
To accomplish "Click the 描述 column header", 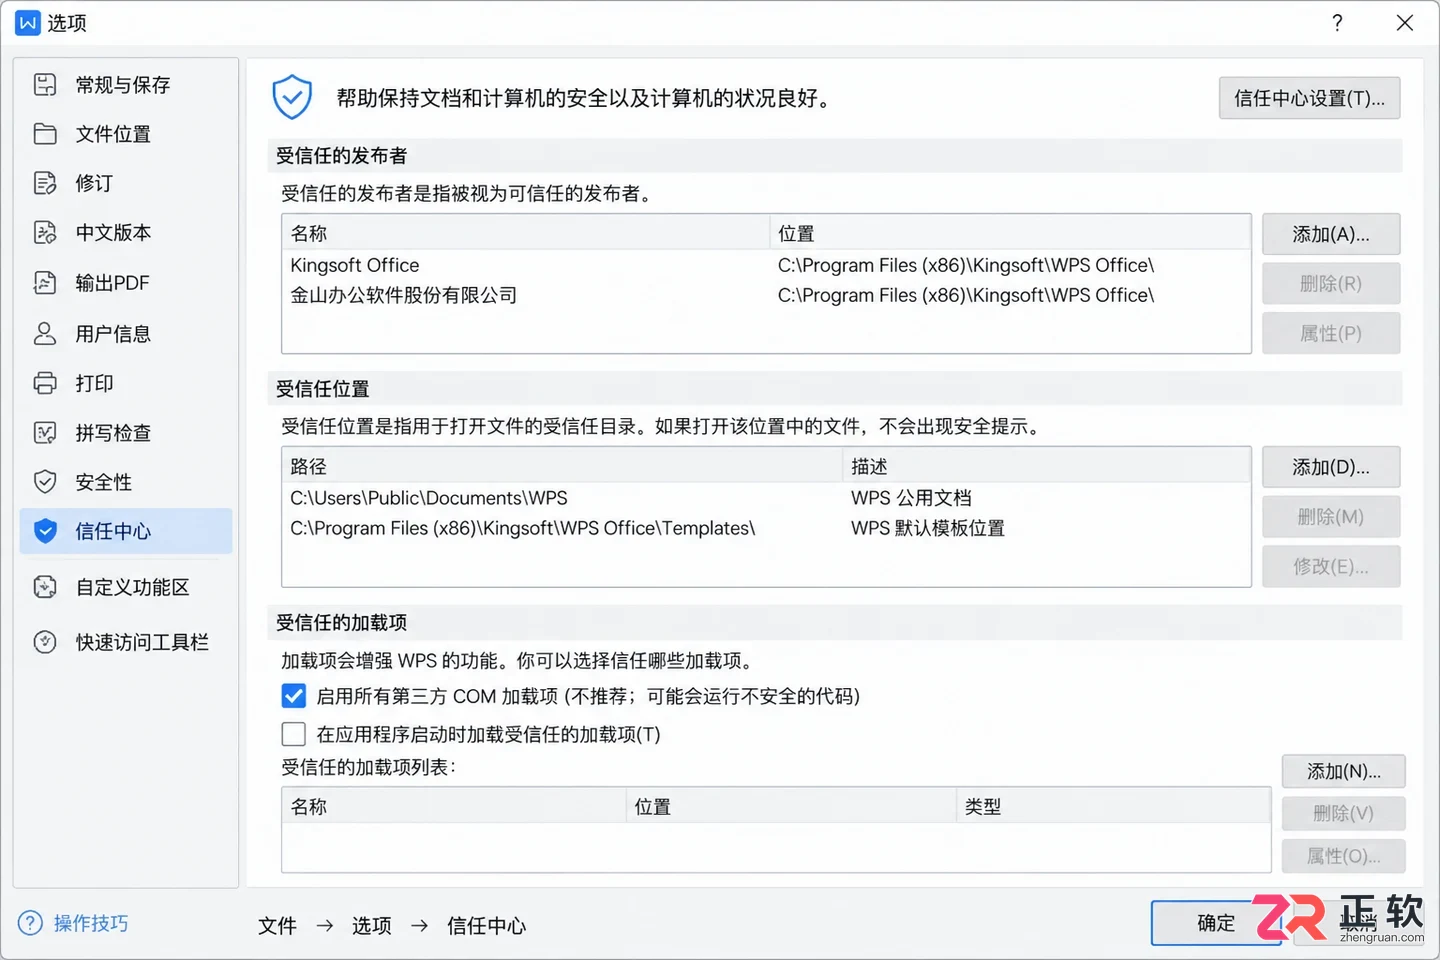I will tap(1047, 466).
